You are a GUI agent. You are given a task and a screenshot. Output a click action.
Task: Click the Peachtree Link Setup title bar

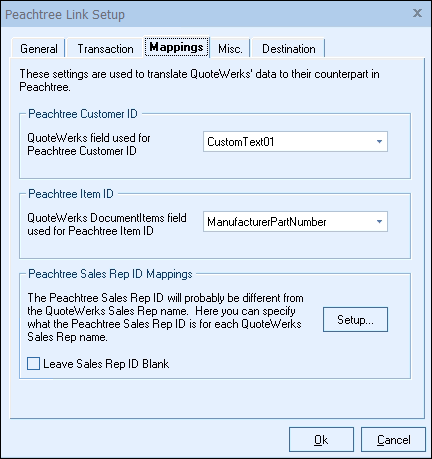tap(215, 14)
